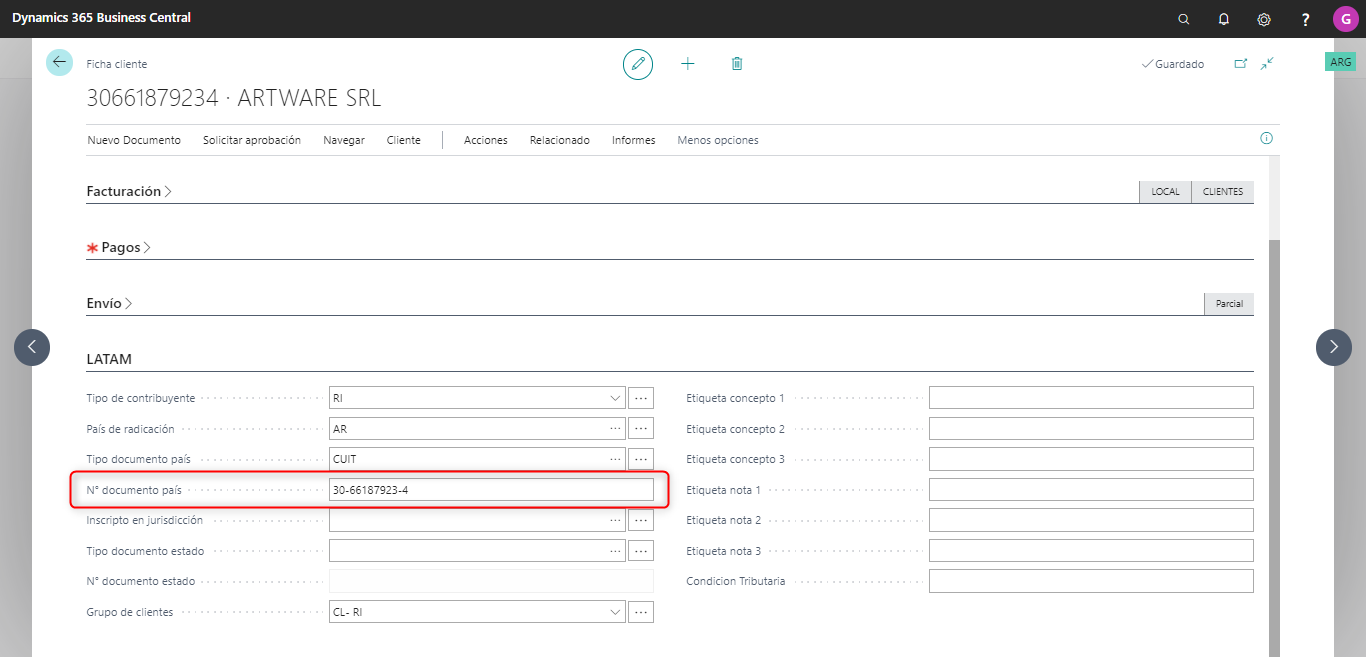Click the Etiqueta concepto 1 field
This screenshot has height=657, width=1366.
pos(1091,398)
